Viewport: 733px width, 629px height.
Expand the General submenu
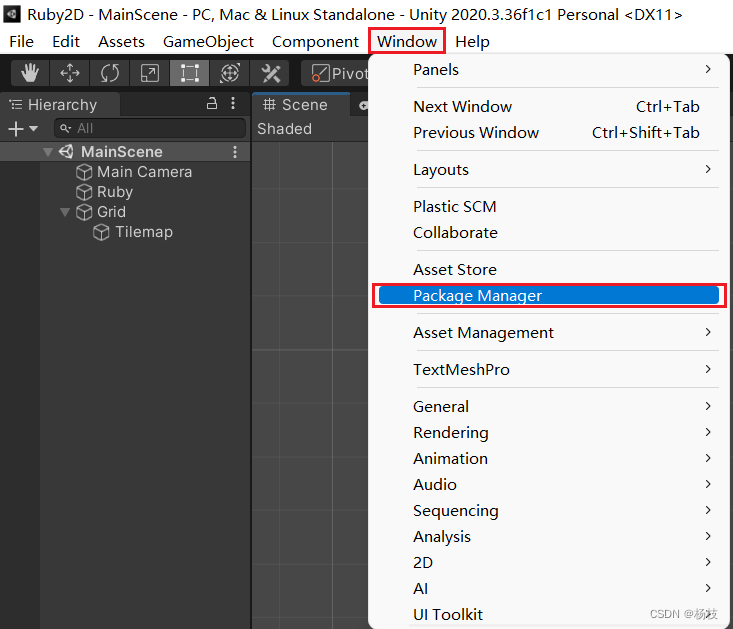(548, 407)
